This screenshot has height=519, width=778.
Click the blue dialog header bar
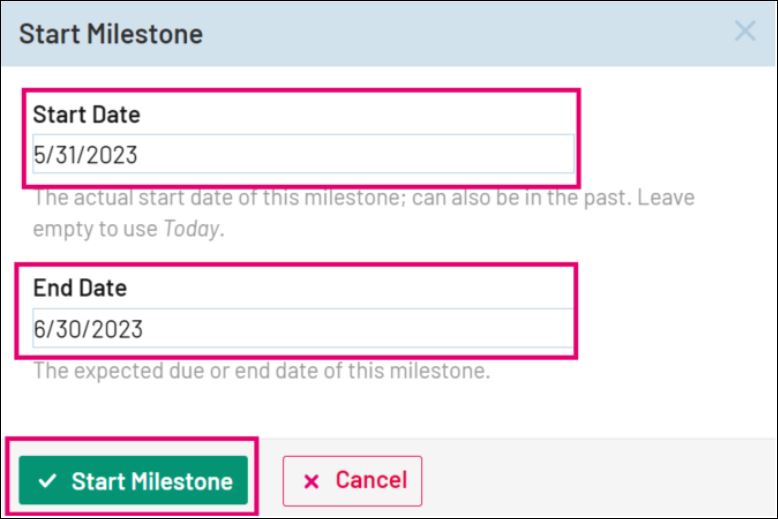click(x=450, y=33)
